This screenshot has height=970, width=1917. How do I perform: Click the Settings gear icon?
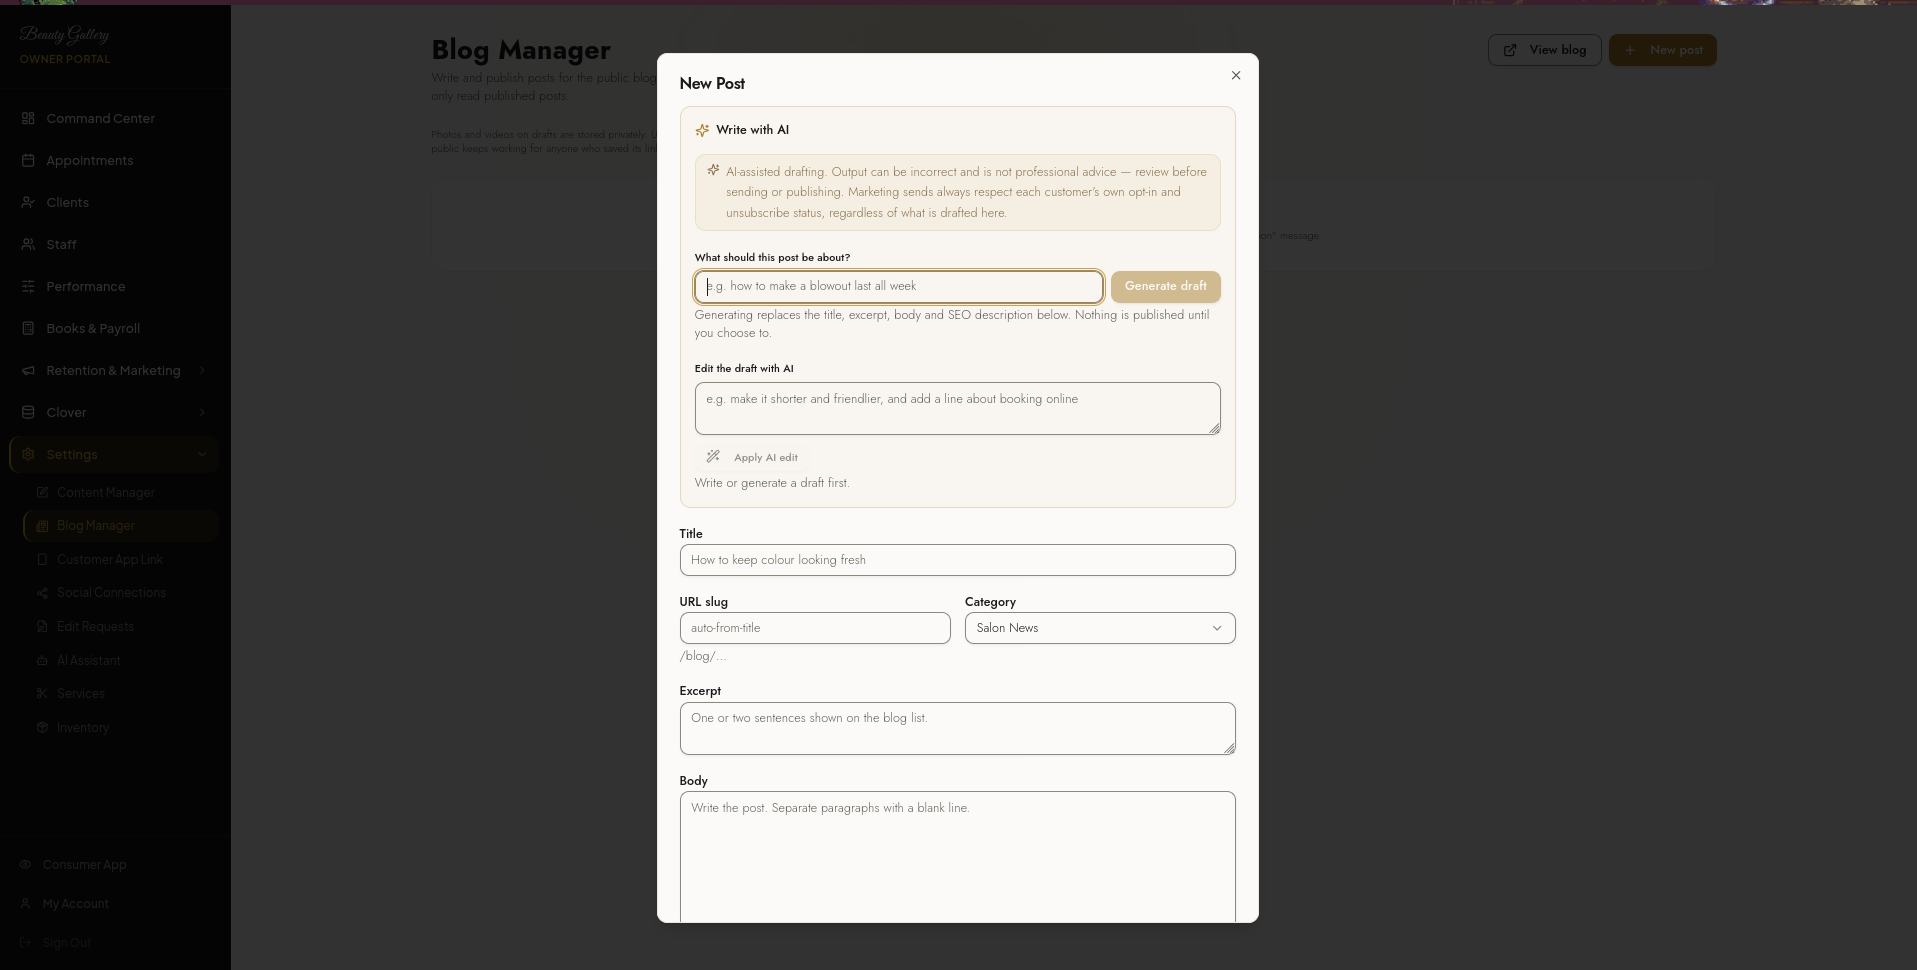(x=28, y=454)
